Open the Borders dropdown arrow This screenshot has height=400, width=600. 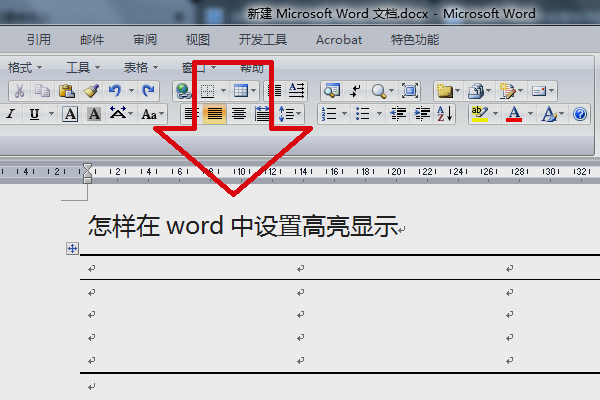point(223,91)
